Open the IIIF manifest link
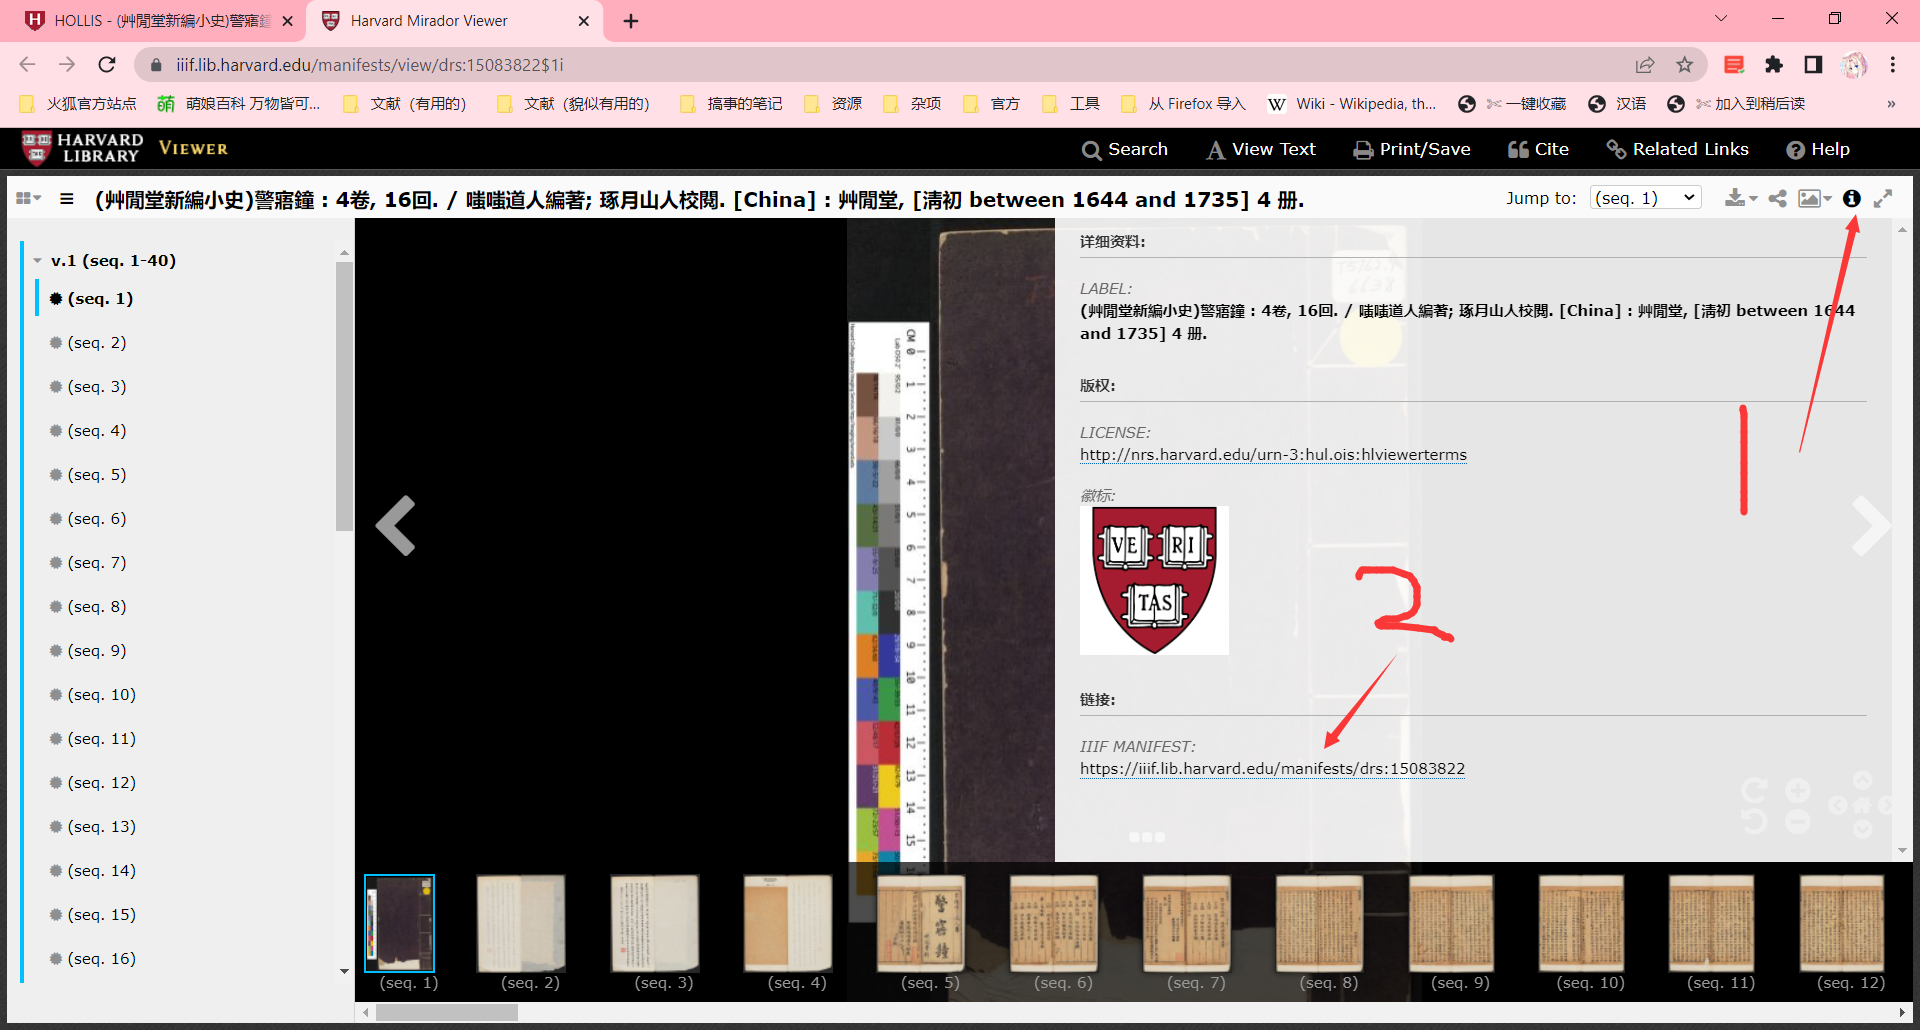 pyautogui.click(x=1272, y=769)
